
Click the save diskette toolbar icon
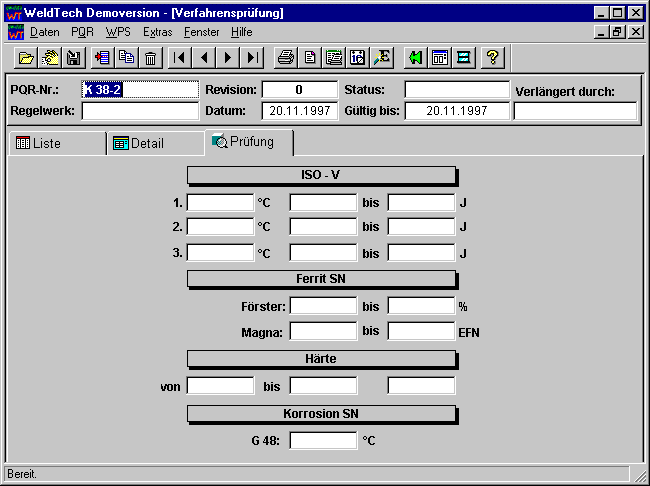(74, 58)
